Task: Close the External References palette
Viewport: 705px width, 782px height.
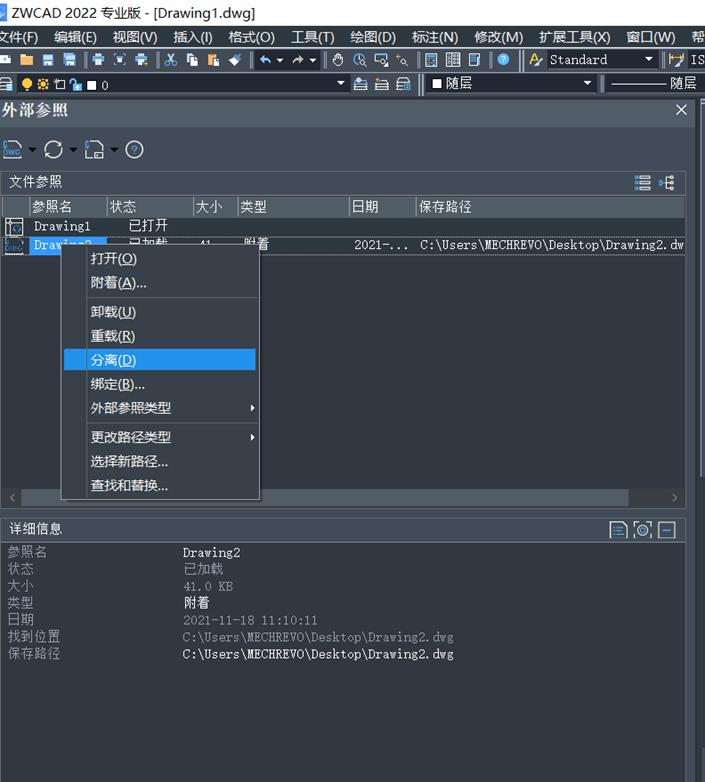Action: [x=681, y=110]
